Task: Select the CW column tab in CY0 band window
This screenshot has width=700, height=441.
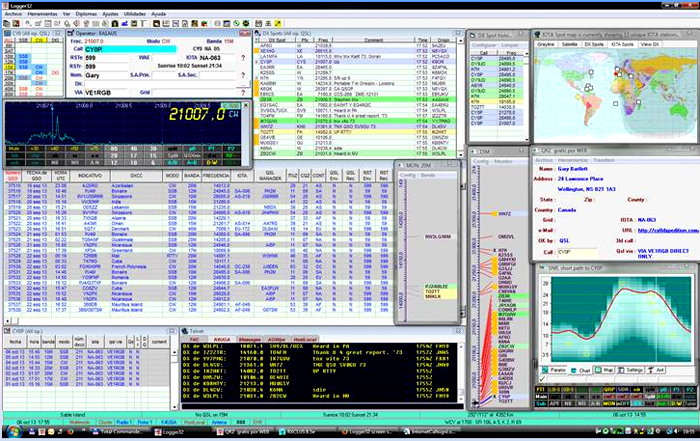Action: pyautogui.click(x=39, y=40)
